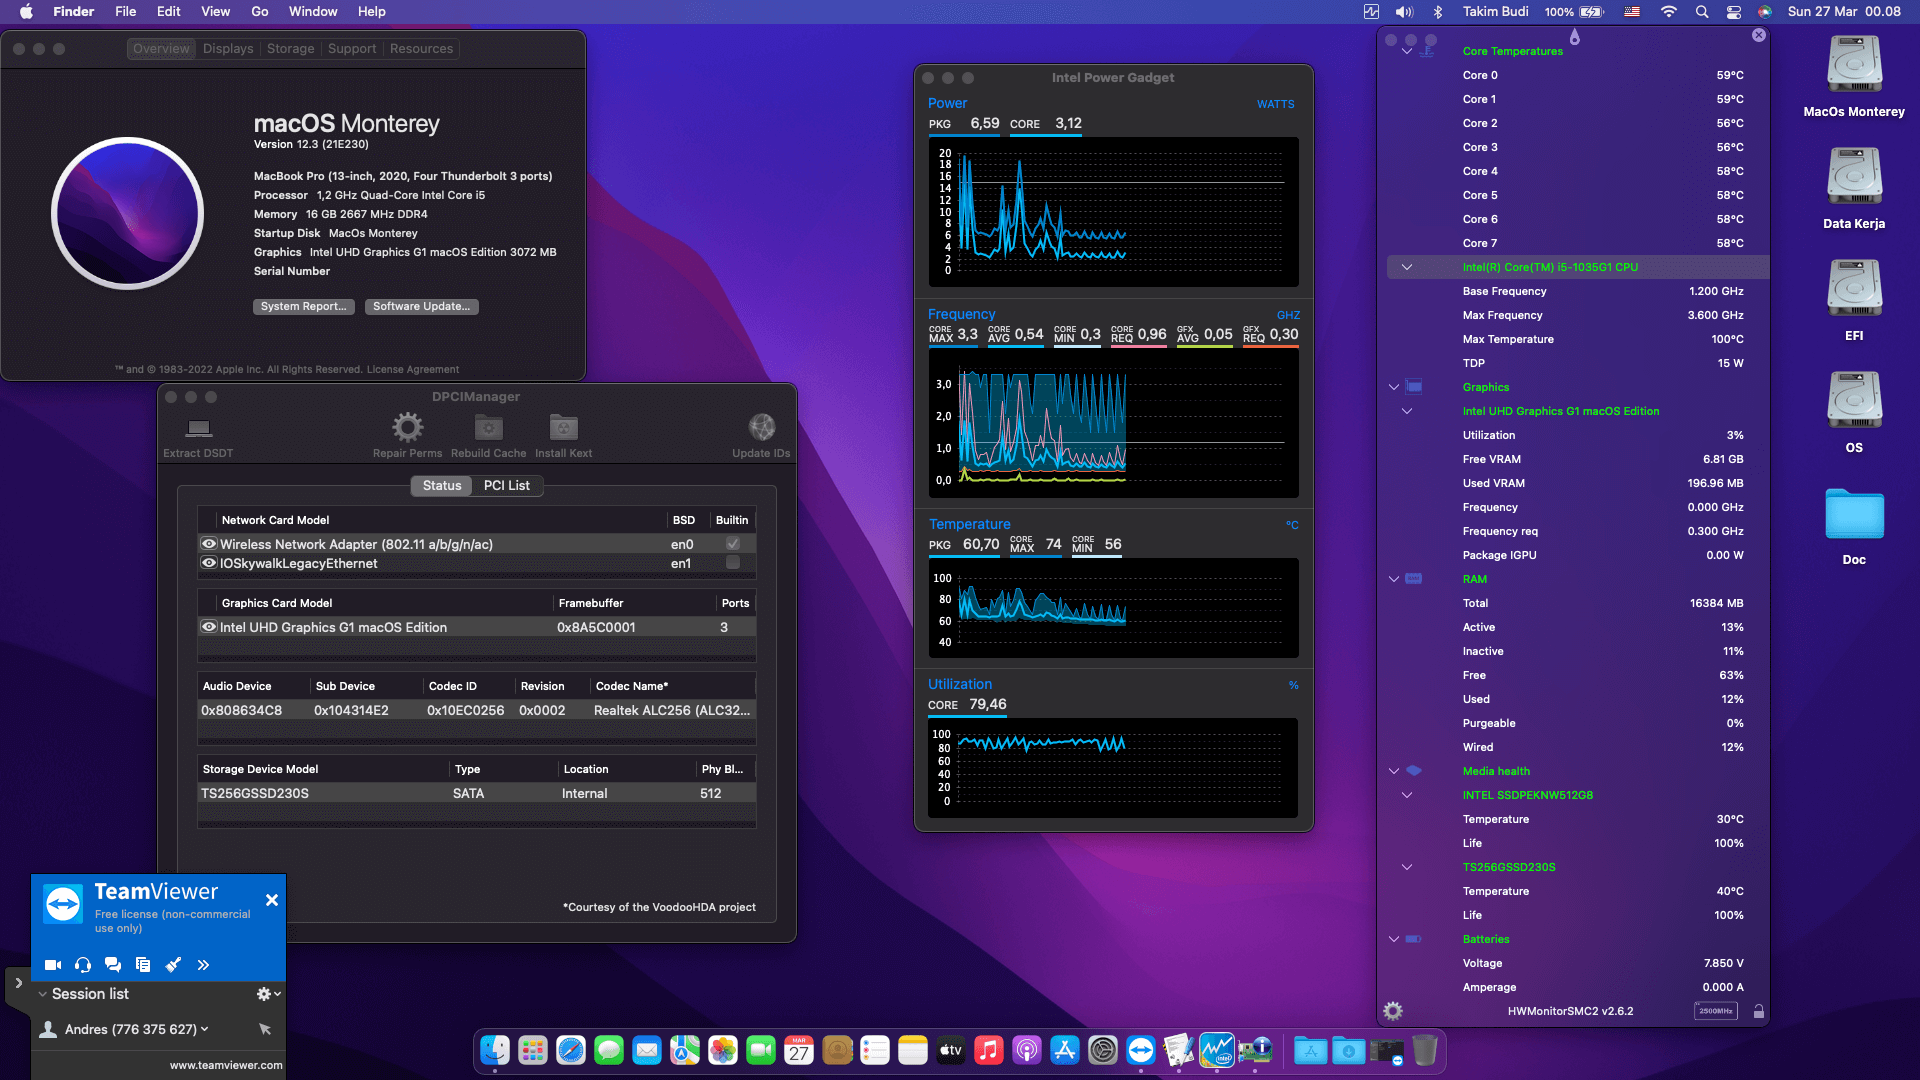Screen dimensions: 1920x1080
Task: Open the Displays tab in About This Mac
Action: (x=228, y=48)
